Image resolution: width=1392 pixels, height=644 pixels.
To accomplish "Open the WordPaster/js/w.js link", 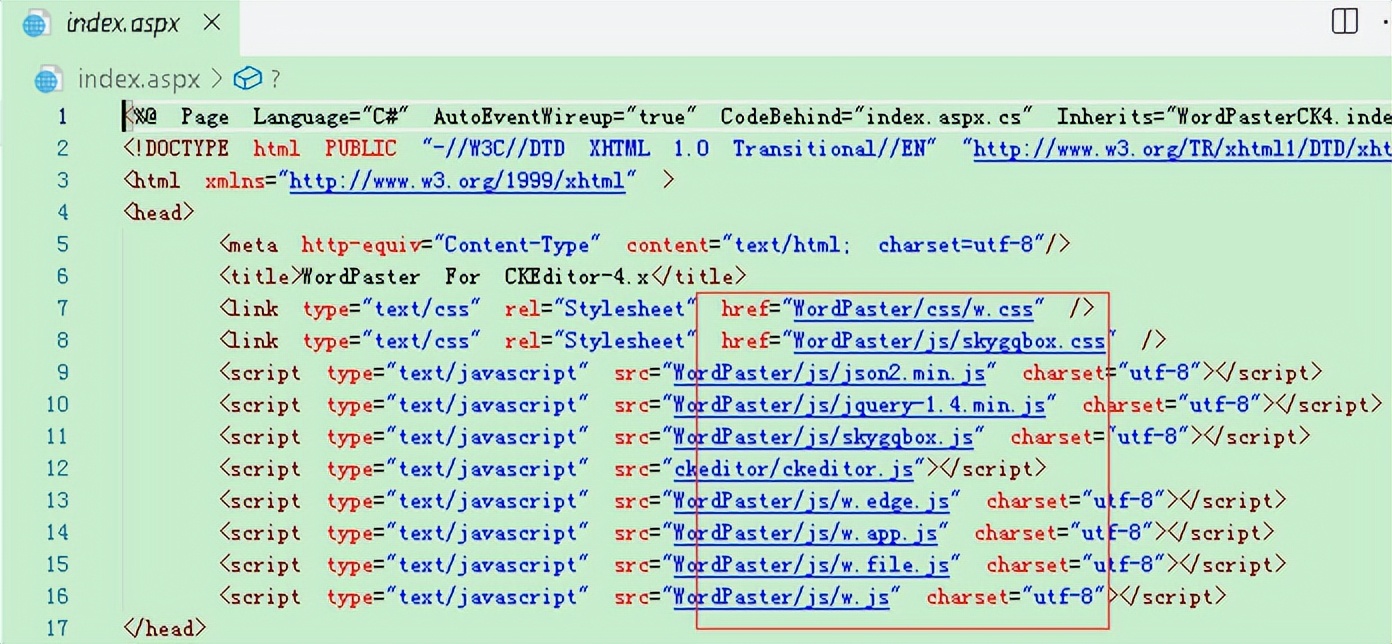I will point(781,597).
